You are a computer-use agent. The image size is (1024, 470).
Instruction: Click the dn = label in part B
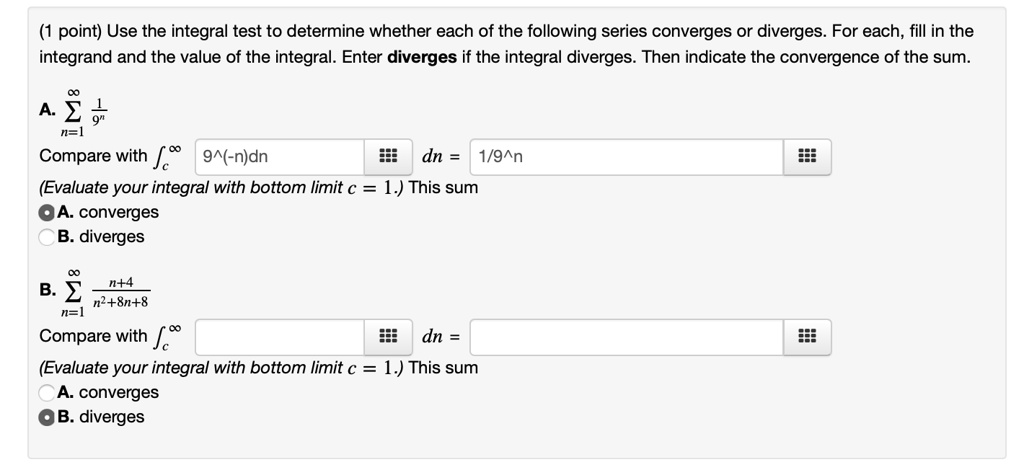[x=441, y=337]
